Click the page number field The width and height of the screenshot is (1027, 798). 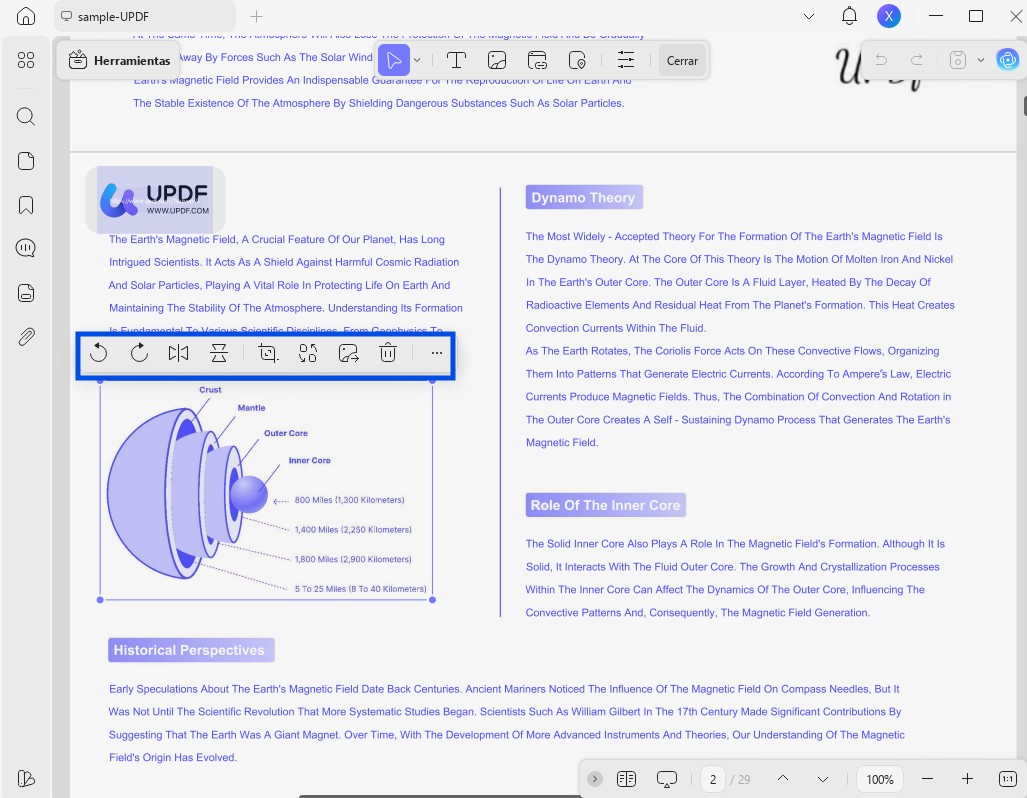(x=713, y=779)
